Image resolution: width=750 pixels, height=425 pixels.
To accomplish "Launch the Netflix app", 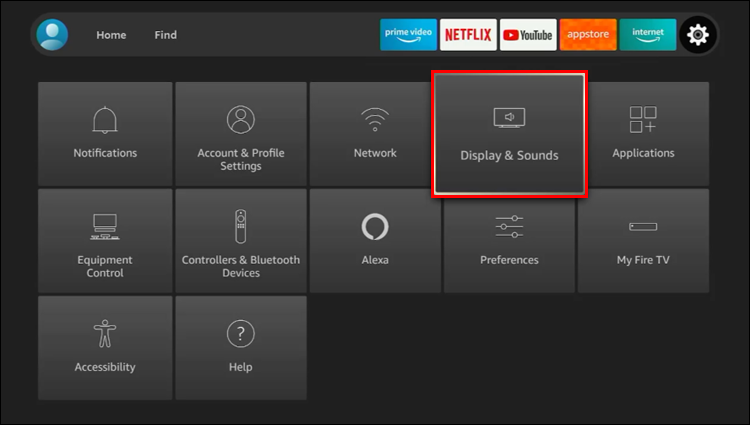I will pos(468,34).
